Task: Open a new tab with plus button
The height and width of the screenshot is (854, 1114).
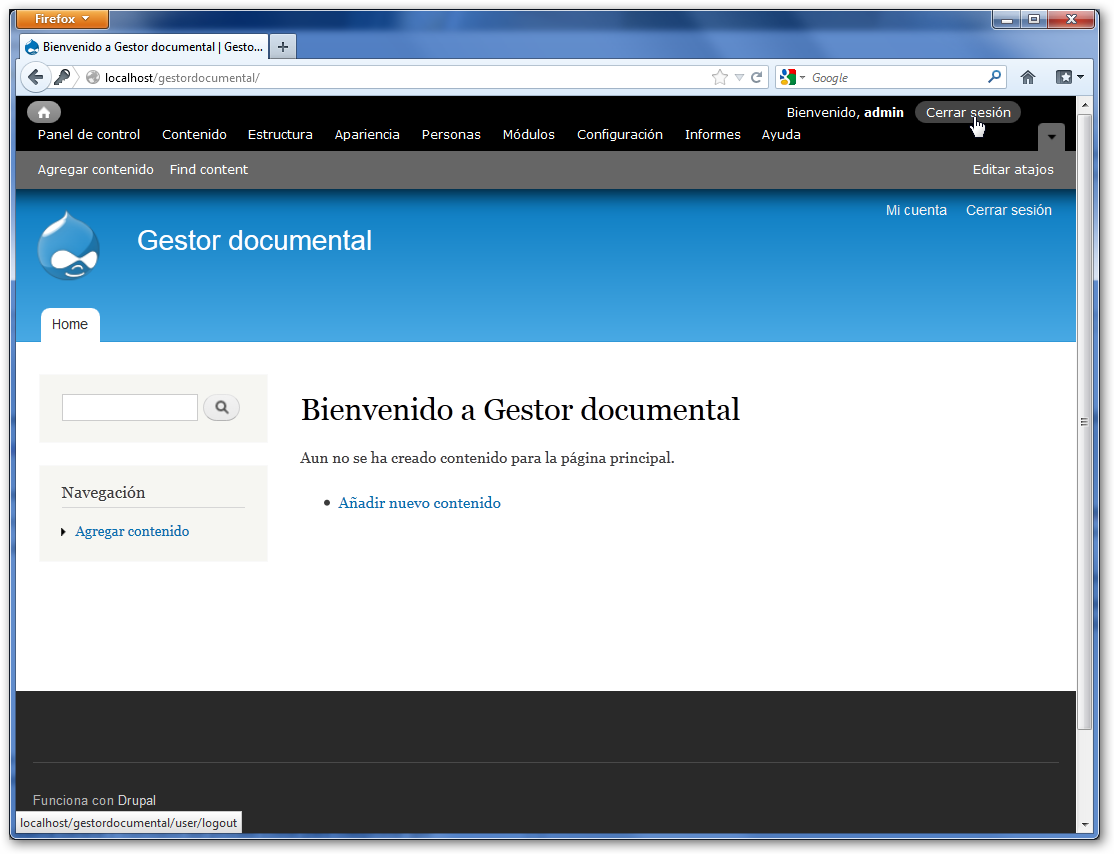Action: pyautogui.click(x=283, y=47)
